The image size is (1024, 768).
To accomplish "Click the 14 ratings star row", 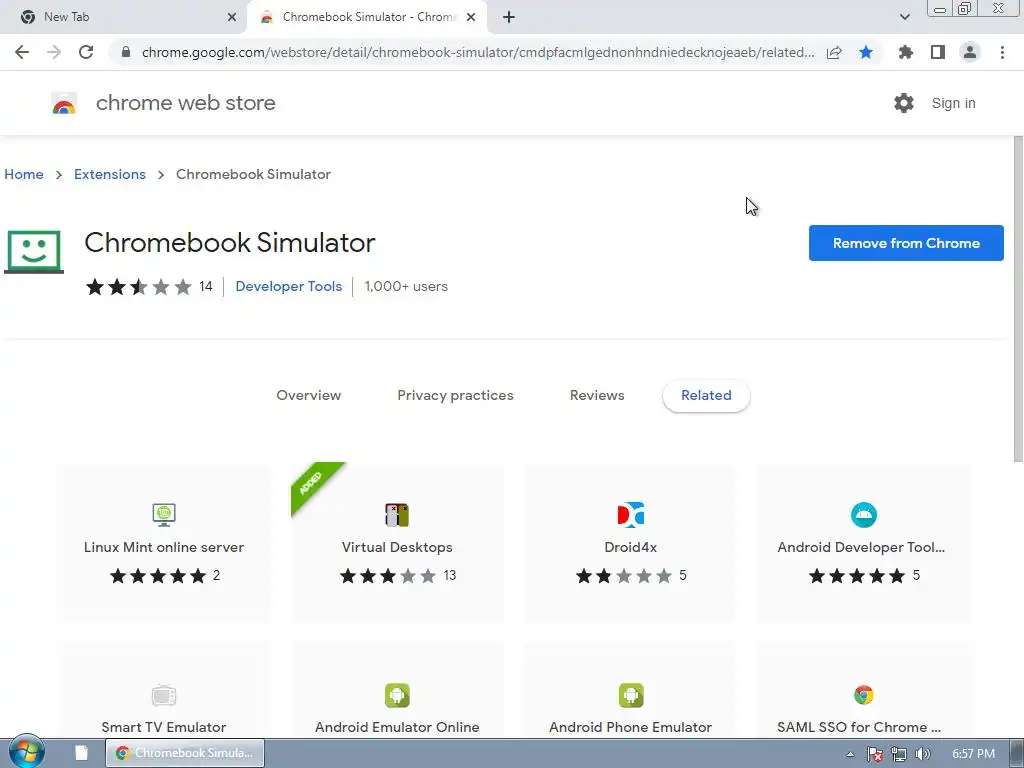I will click(x=149, y=286).
